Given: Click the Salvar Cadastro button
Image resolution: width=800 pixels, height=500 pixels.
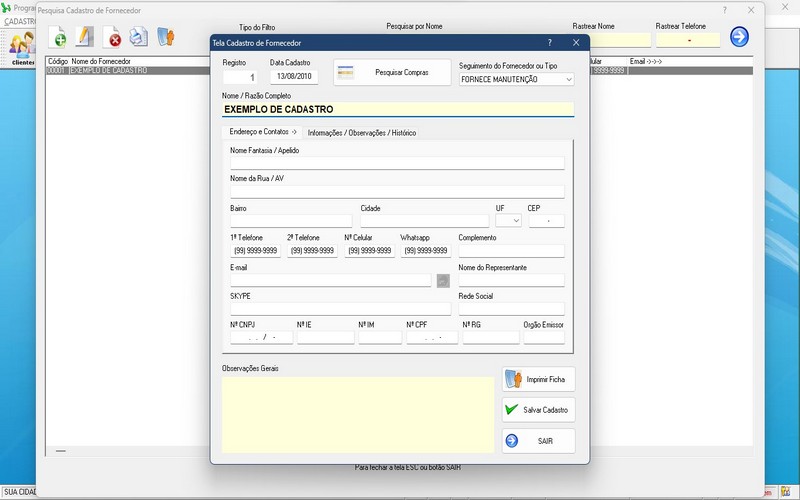Looking at the screenshot, I should tap(538, 410).
